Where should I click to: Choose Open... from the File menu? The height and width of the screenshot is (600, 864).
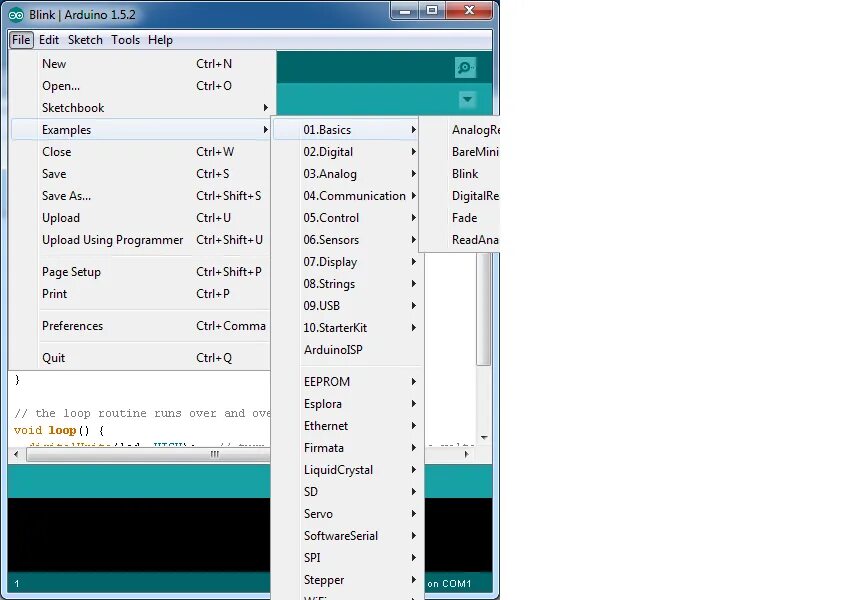(x=141, y=86)
